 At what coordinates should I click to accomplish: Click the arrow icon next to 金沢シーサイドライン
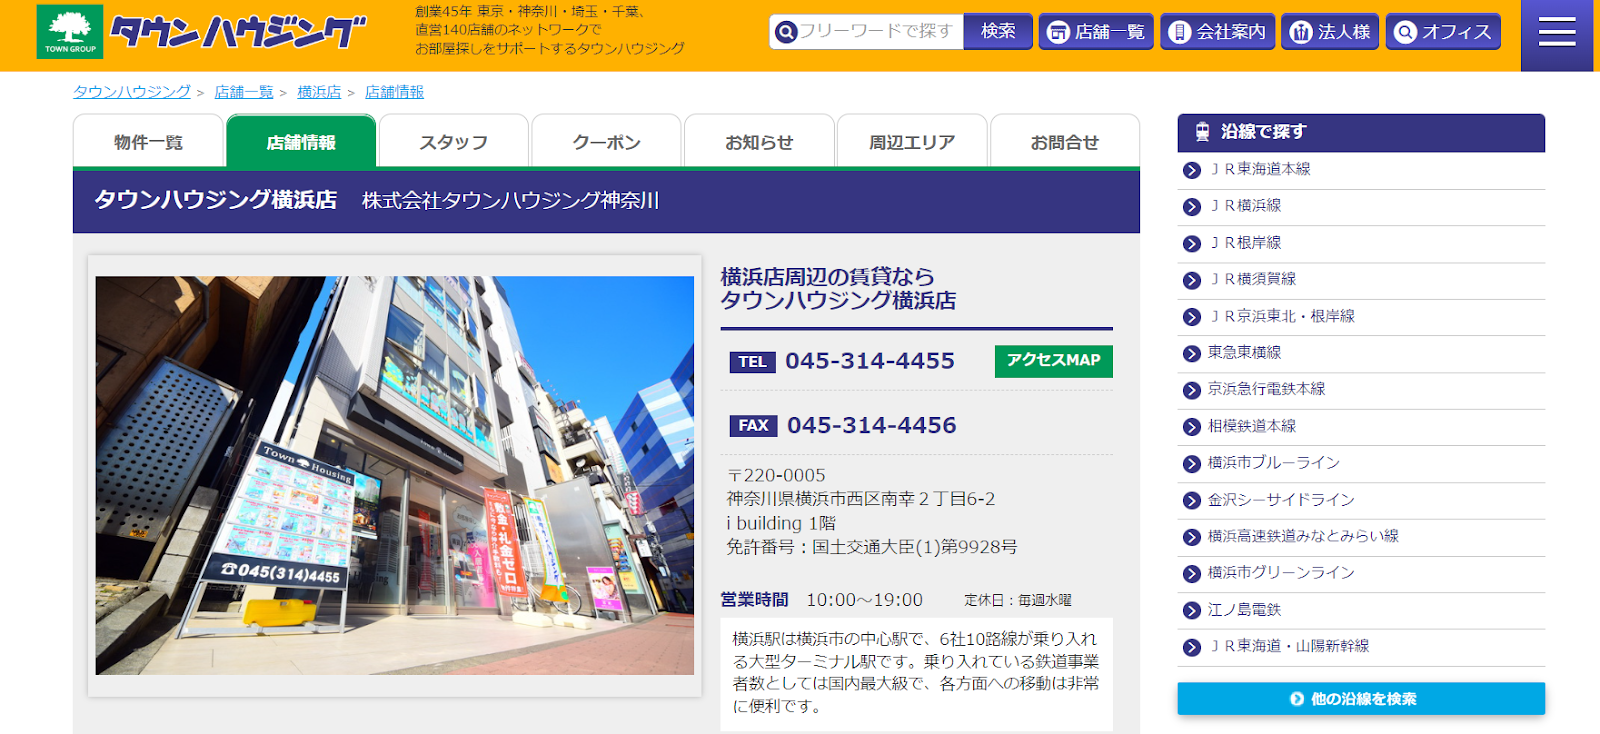[x=1191, y=501]
